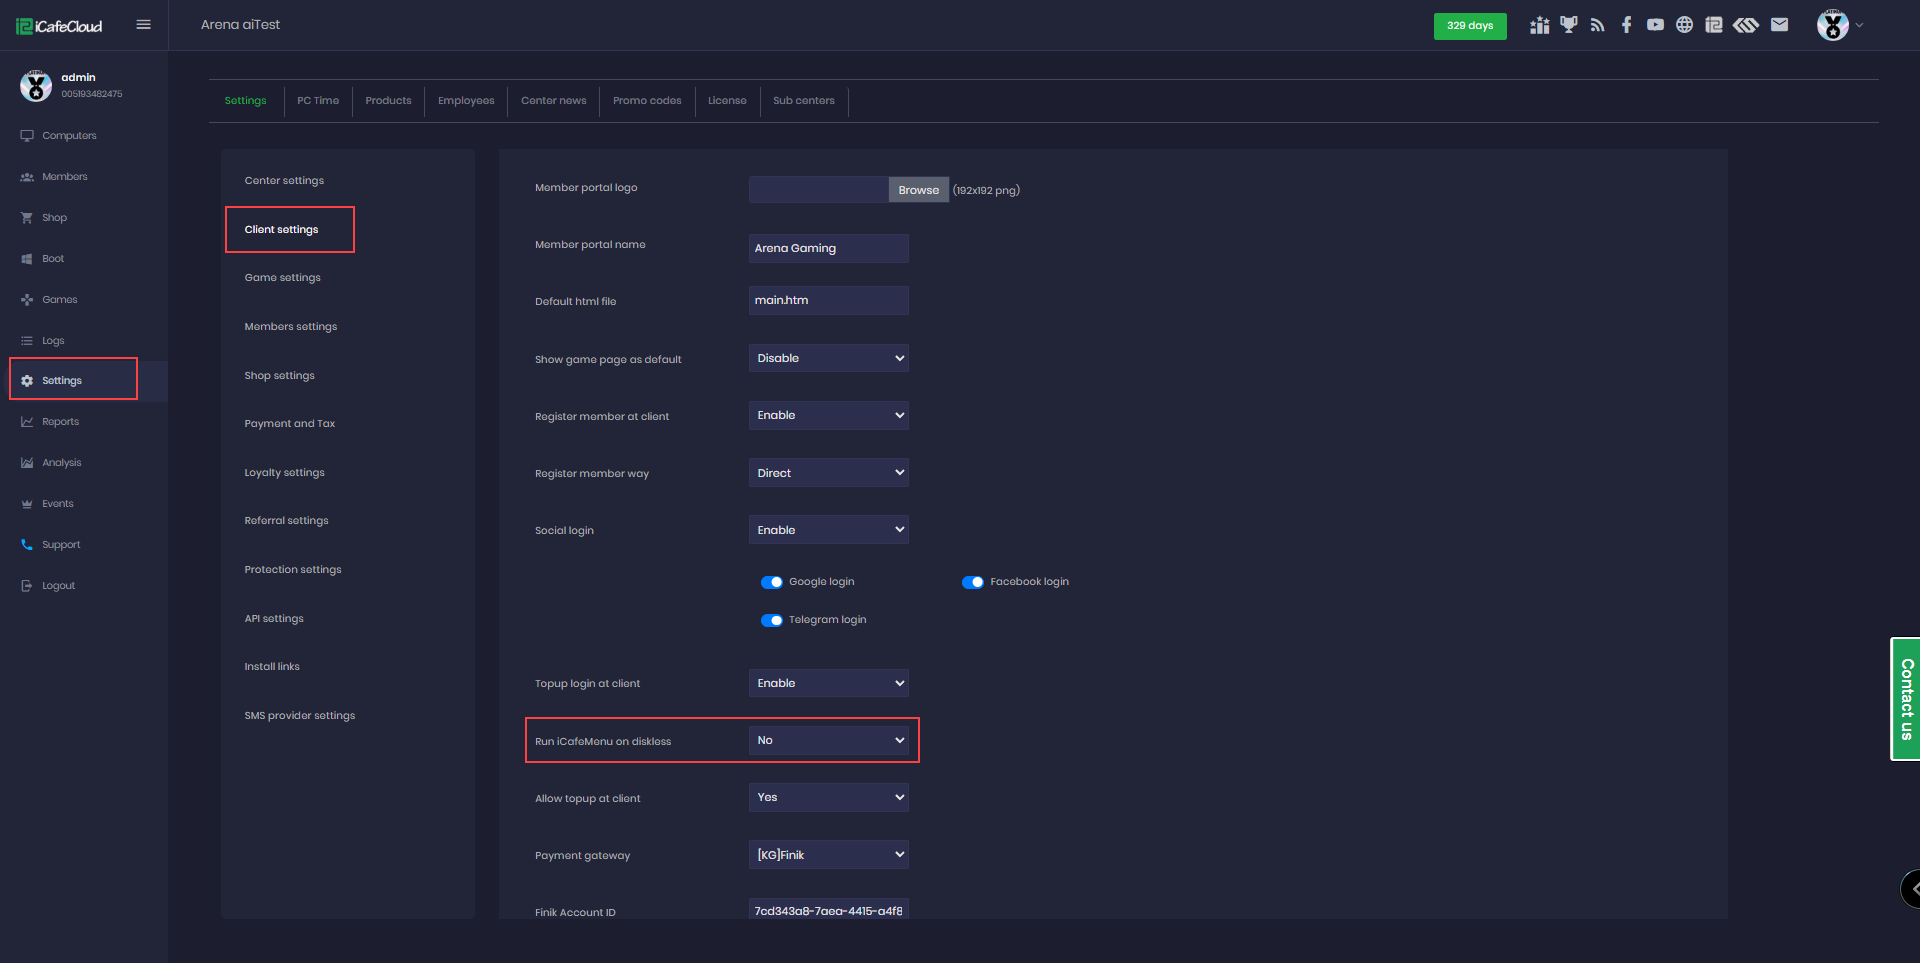Disable the Google login toggle

pos(772,582)
